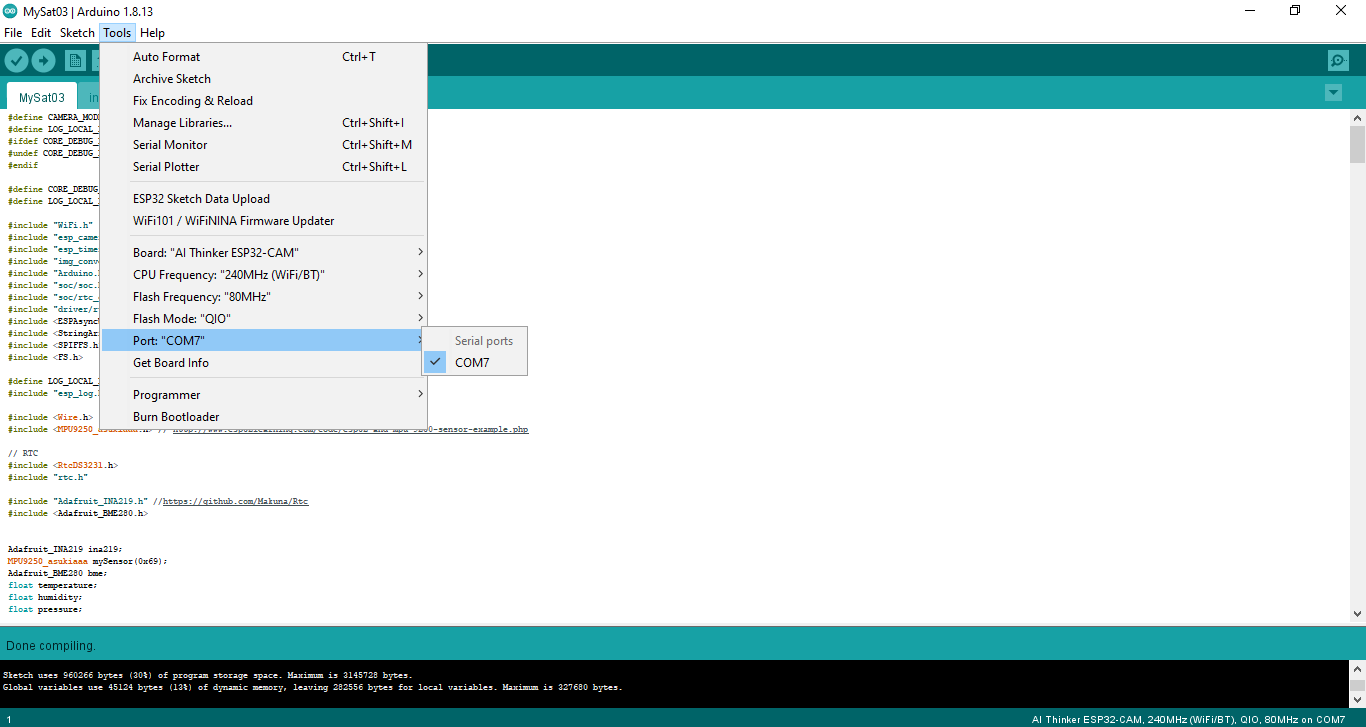Viewport: 1366px width, 727px height.
Task: Click the Verify checkmark toolbar icon
Action: 16,60
